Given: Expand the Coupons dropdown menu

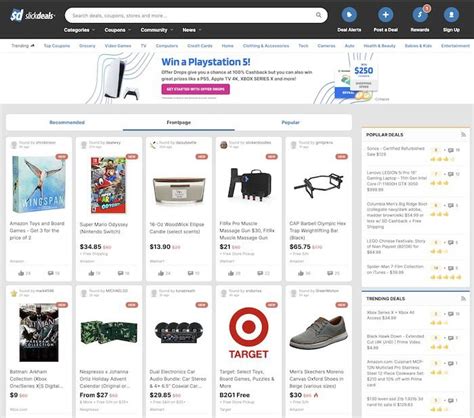Looking at the screenshot, I should click(118, 30).
